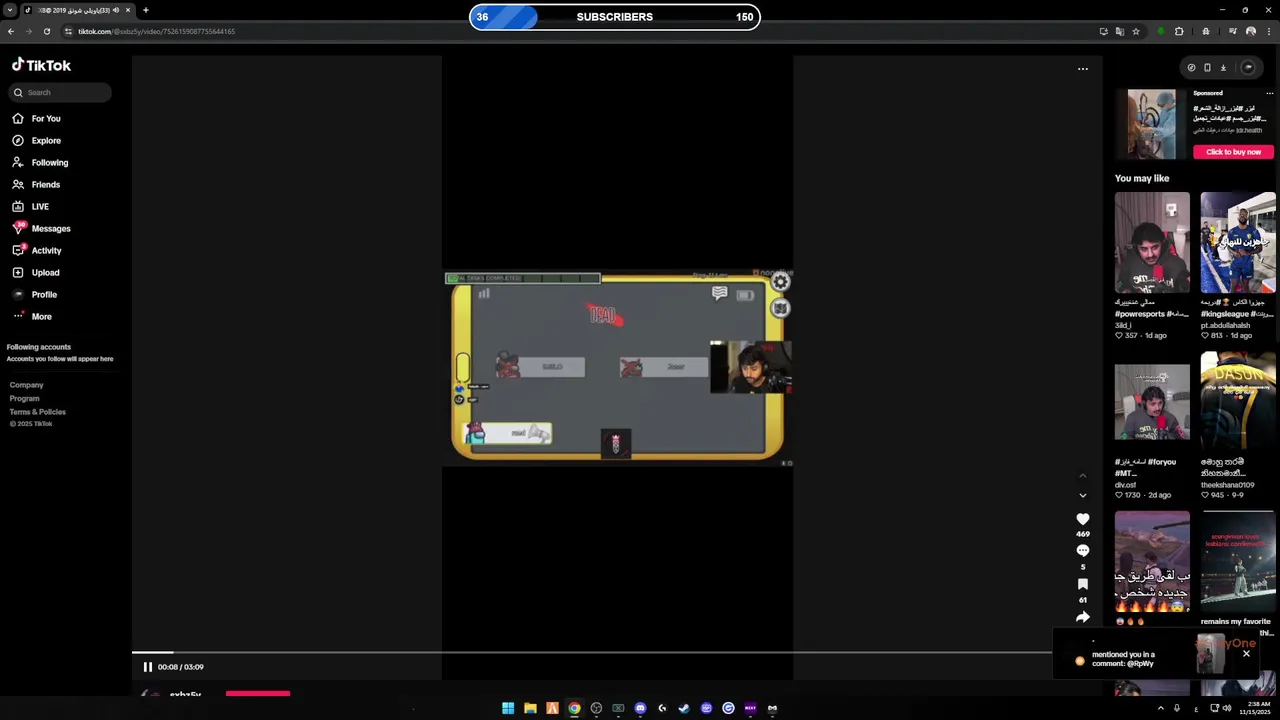Open the taskbar volume control
This screenshot has width=1280, height=720.
(1227, 708)
